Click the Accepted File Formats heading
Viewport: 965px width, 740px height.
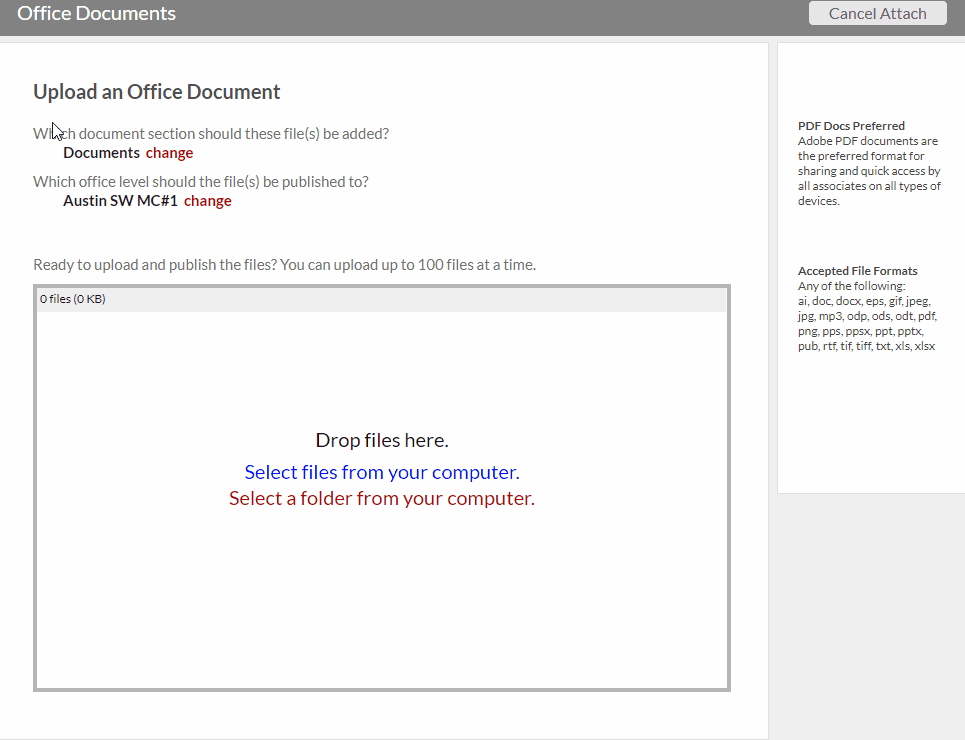point(857,271)
